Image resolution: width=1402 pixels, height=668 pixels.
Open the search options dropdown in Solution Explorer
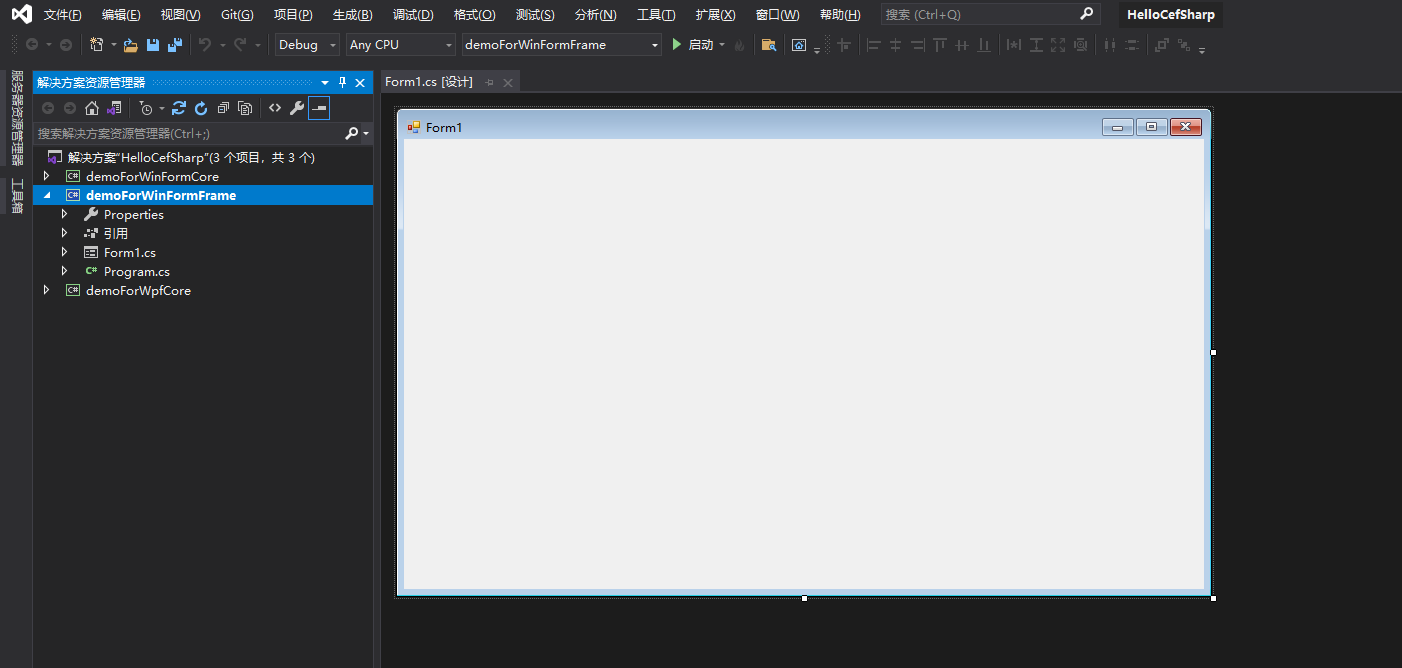[x=366, y=133]
